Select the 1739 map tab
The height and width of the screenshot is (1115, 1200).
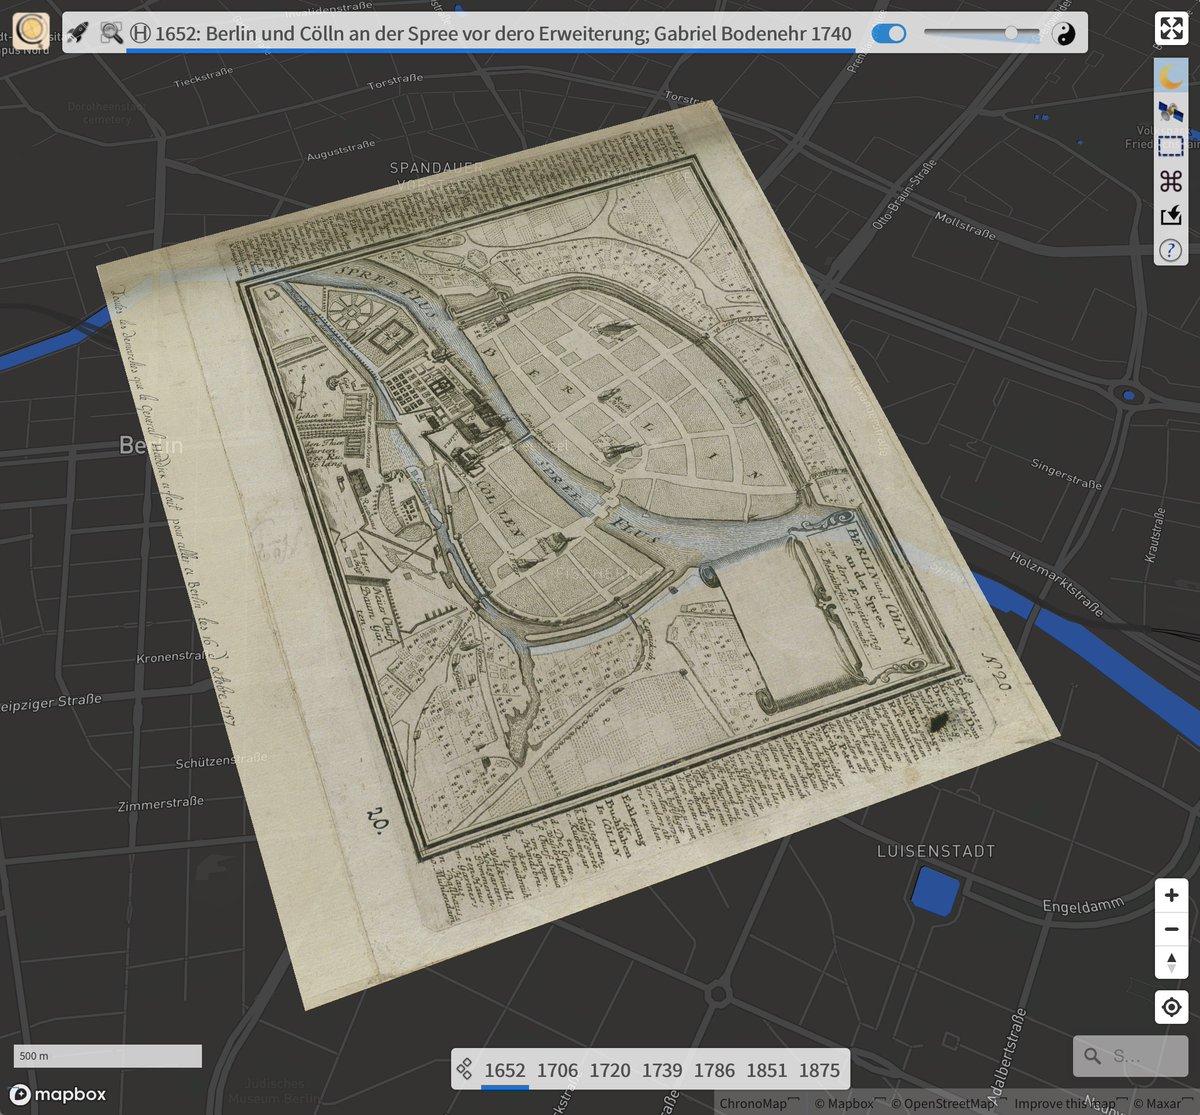662,1070
